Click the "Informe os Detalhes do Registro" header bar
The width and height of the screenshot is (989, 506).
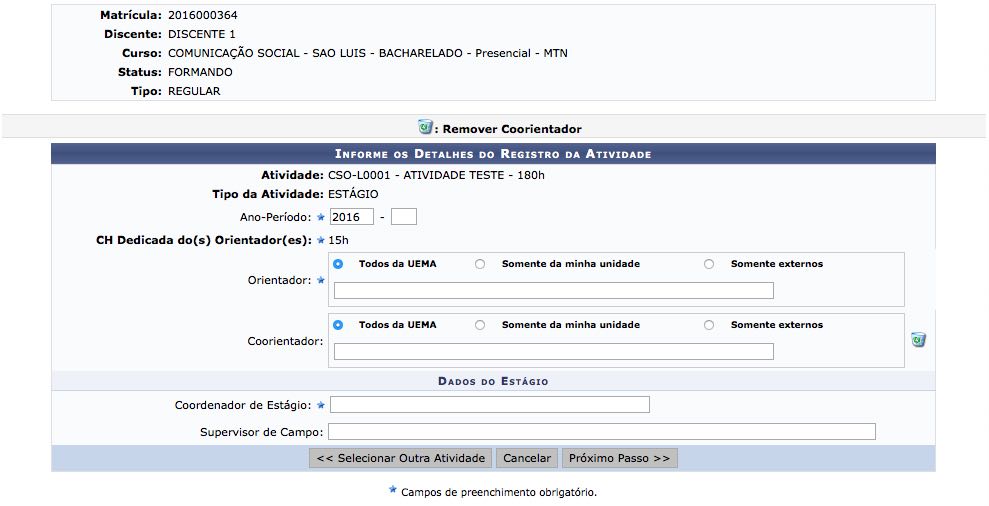[x=493, y=154]
